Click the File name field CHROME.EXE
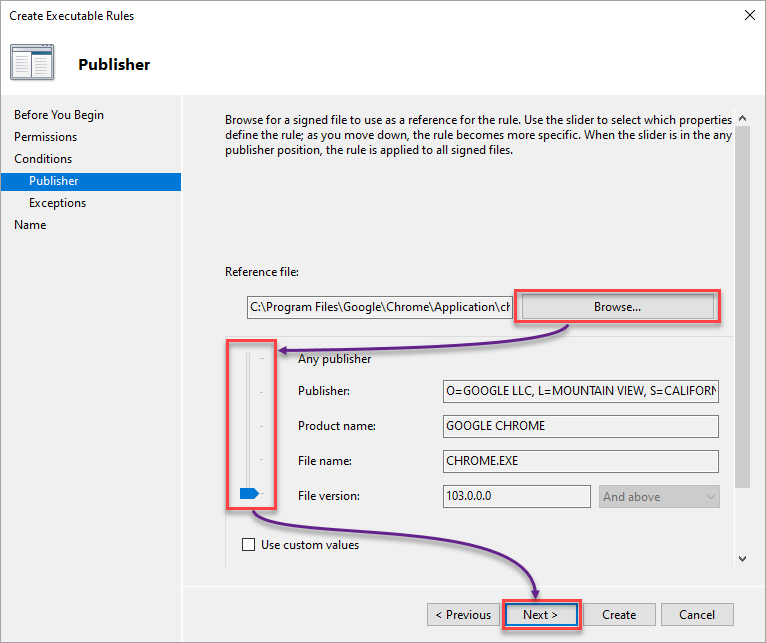 pyautogui.click(x=580, y=461)
